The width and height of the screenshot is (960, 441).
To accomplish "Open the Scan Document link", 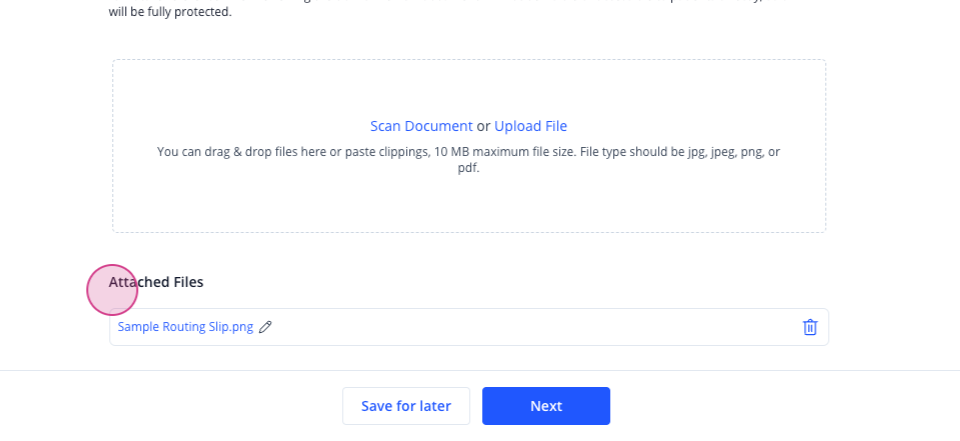I will 421,126.
